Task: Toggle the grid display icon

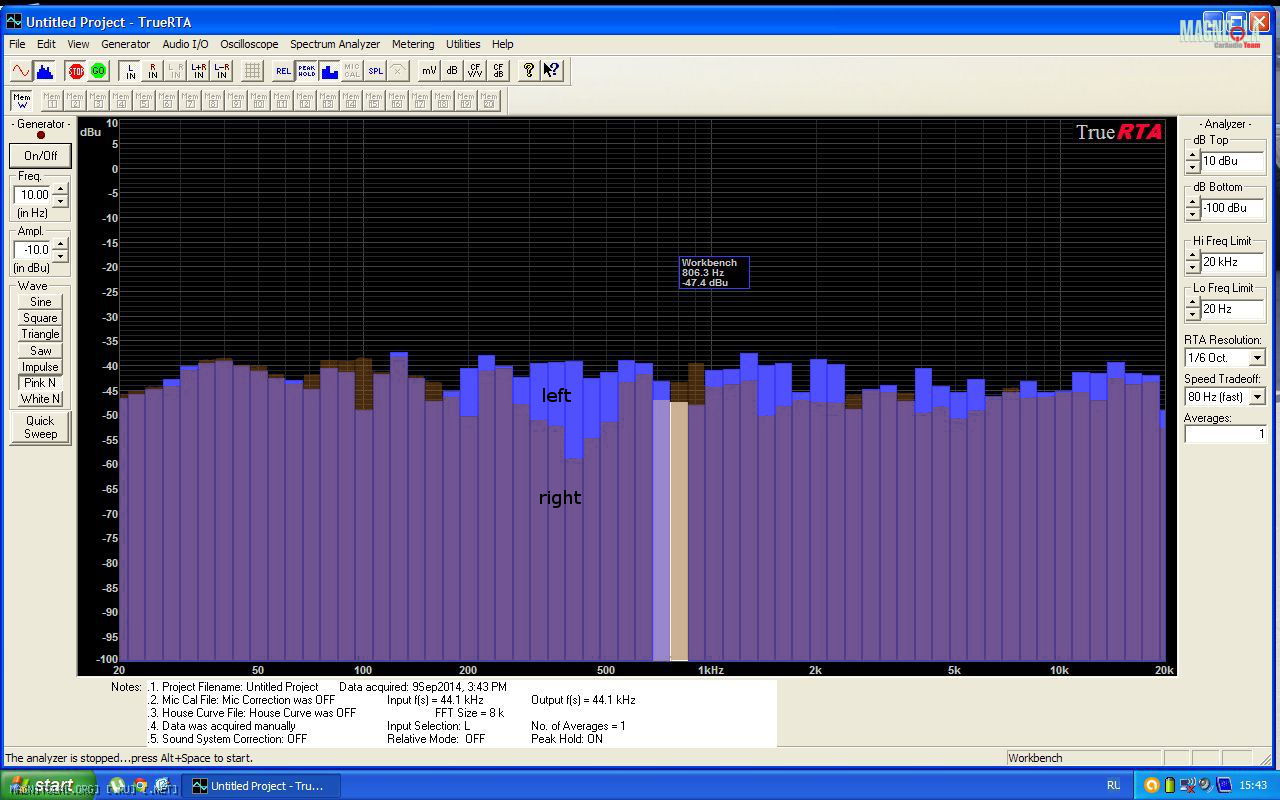Action: point(253,70)
